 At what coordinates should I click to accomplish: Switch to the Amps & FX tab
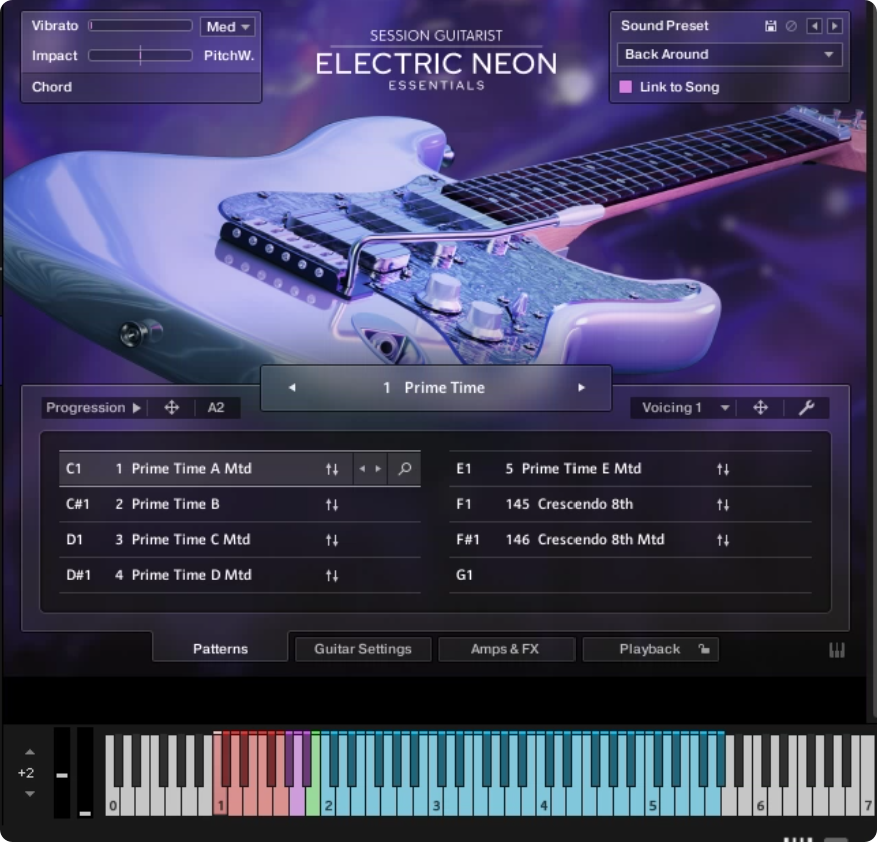click(x=505, y=649)
